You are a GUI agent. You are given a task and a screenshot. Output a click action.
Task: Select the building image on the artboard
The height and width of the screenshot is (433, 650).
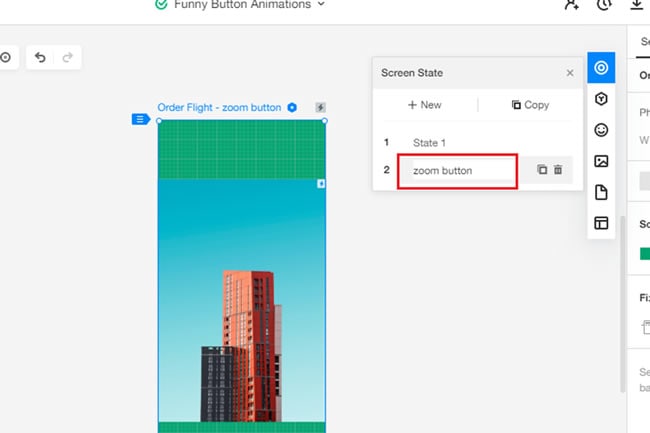click(242, 300)
